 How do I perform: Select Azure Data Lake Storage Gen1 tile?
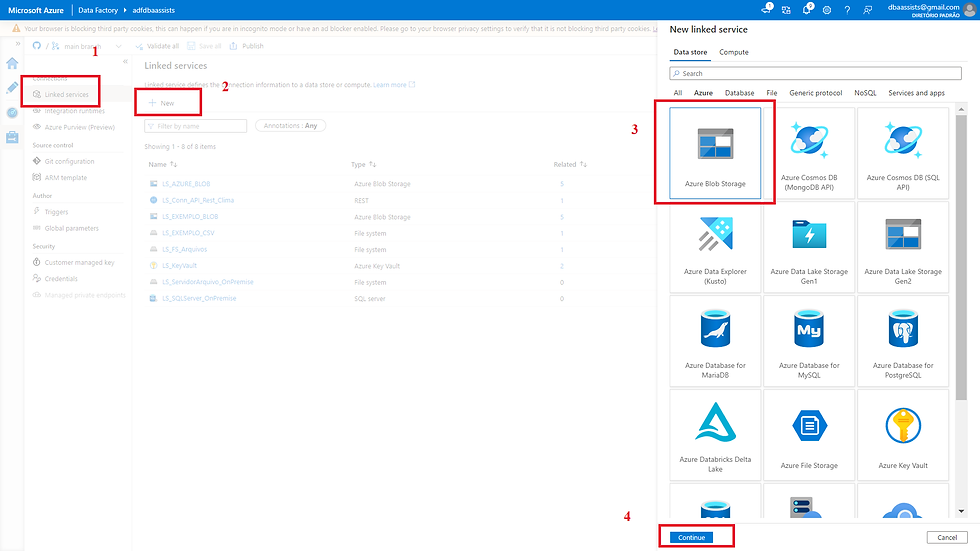coord(809,247)
